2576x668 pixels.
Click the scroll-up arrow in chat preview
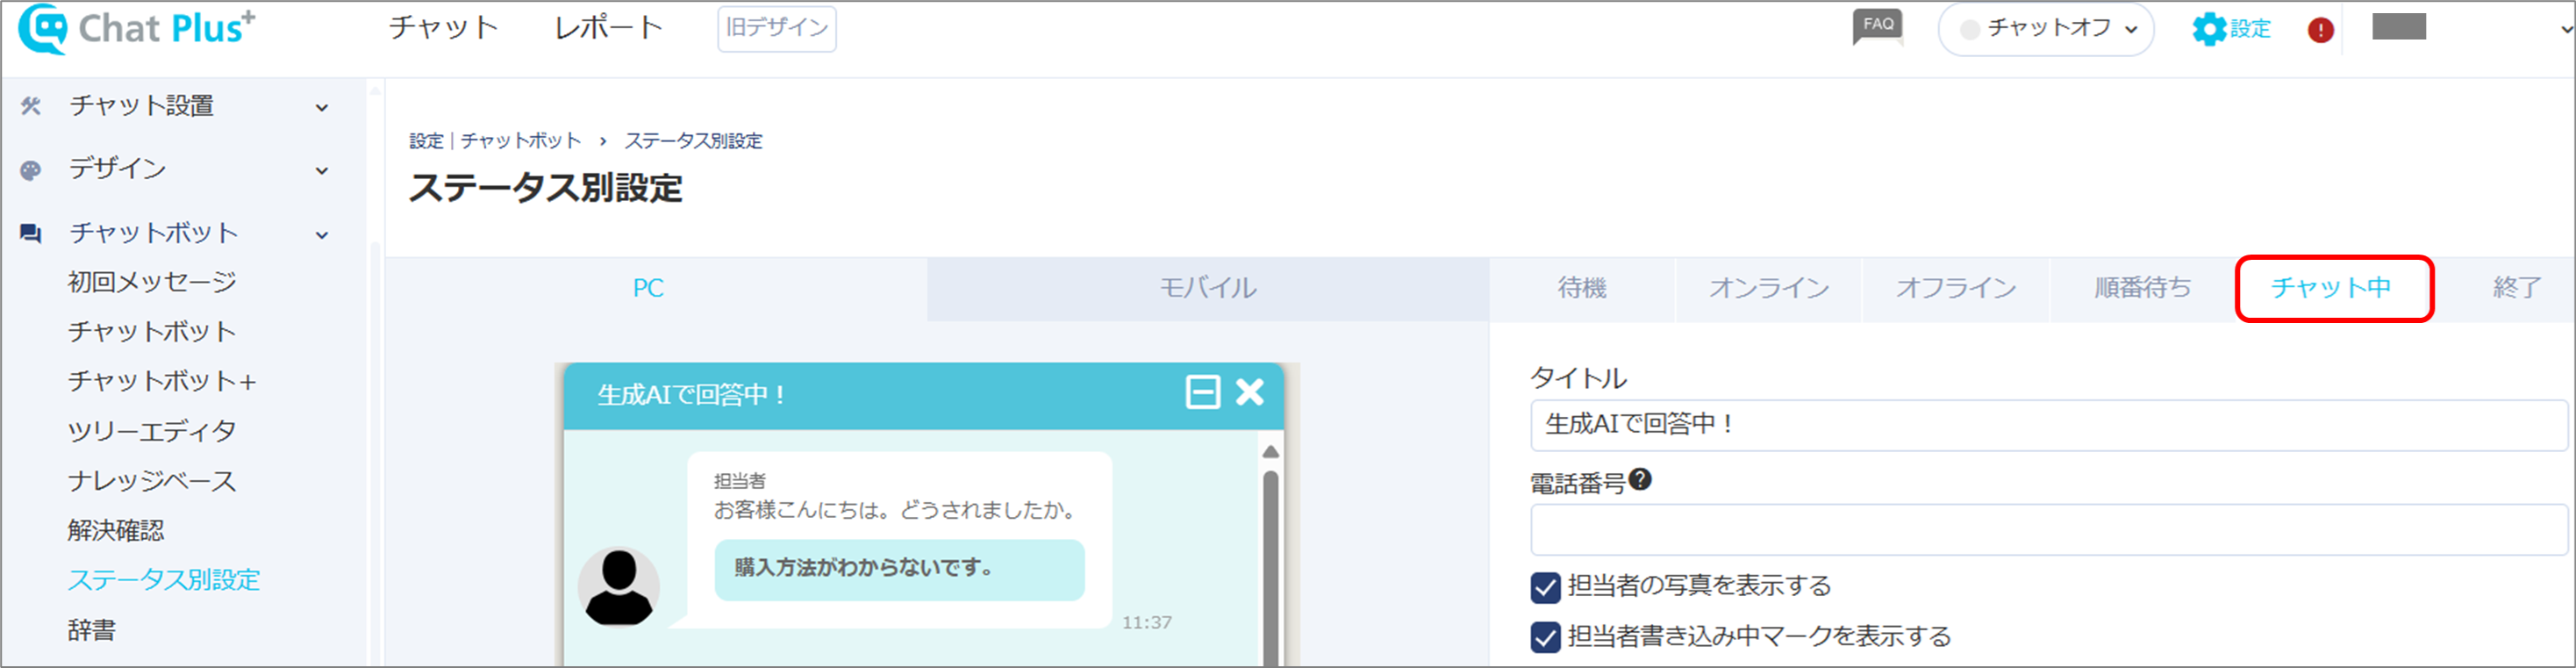click(x=1270, y=452)
